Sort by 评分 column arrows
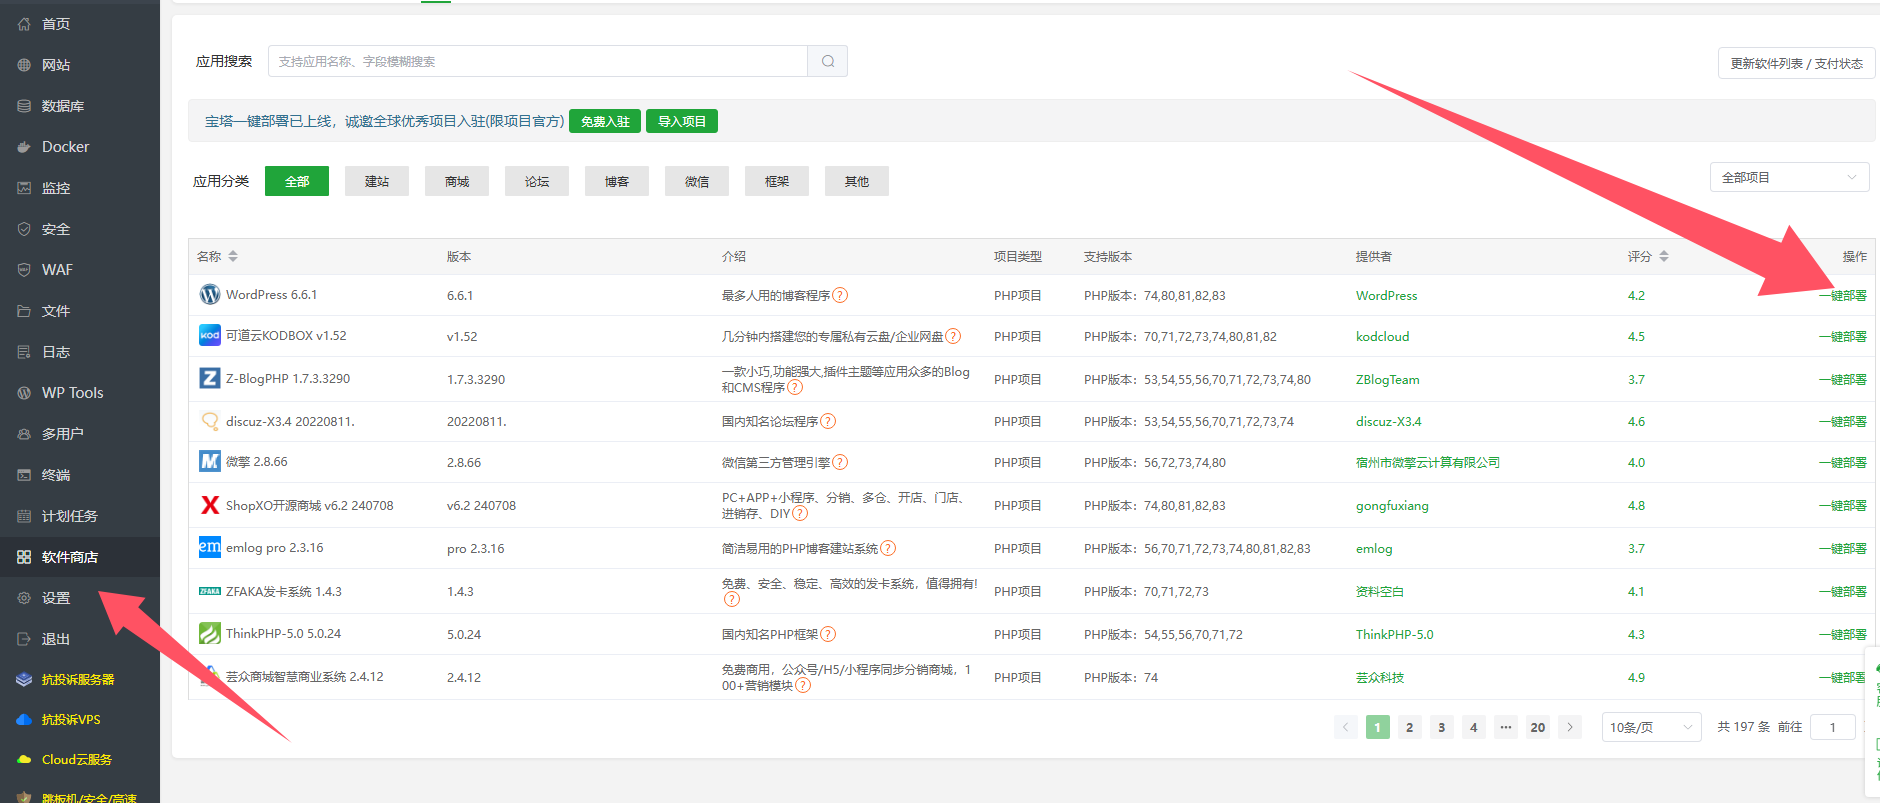 click(x=1664, y=256)
